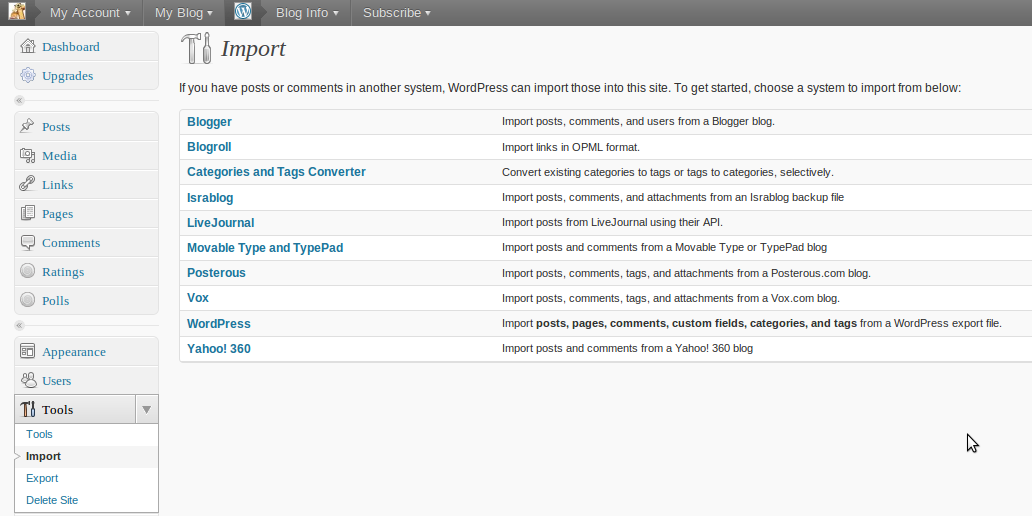Choose the Vox importer link
1032x516 pixels.
198,297
